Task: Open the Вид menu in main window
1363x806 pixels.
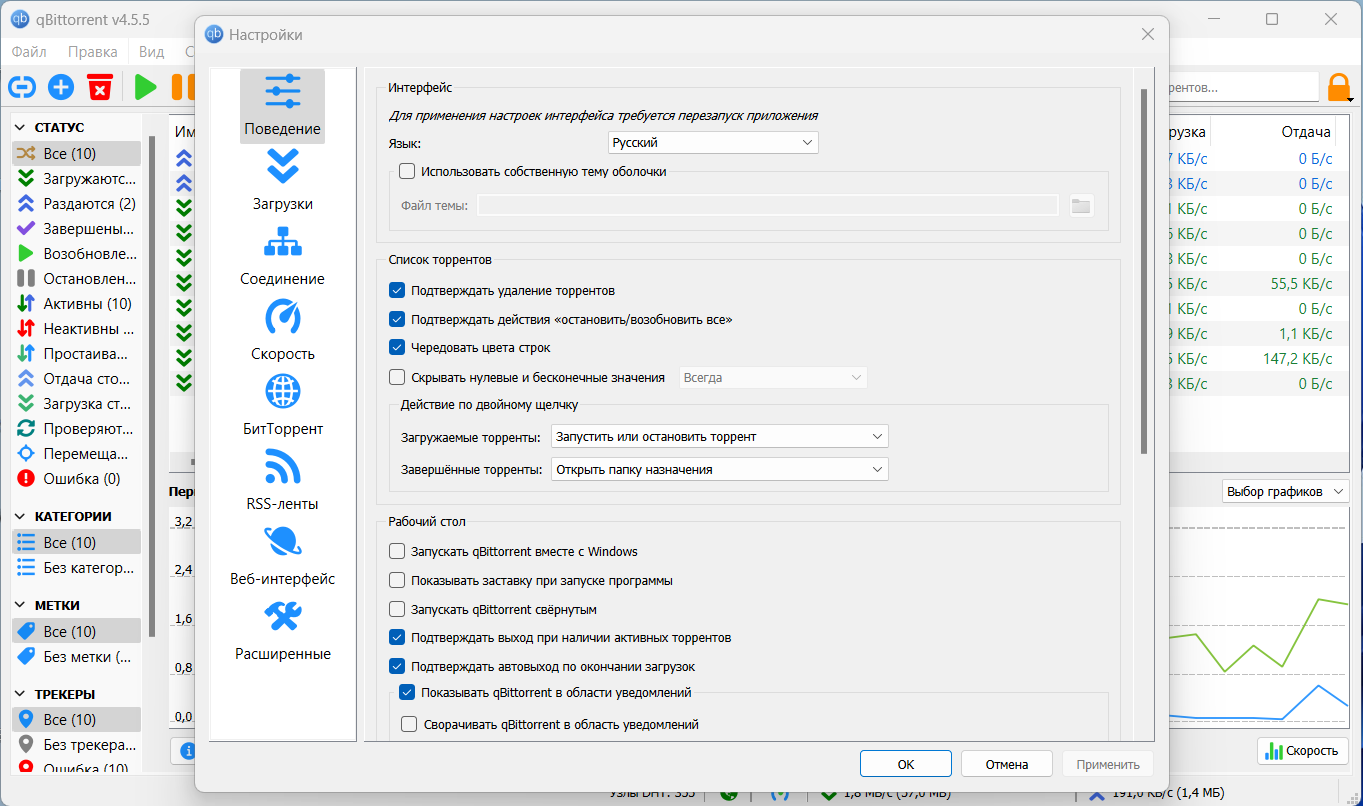Action: (152, 51)
